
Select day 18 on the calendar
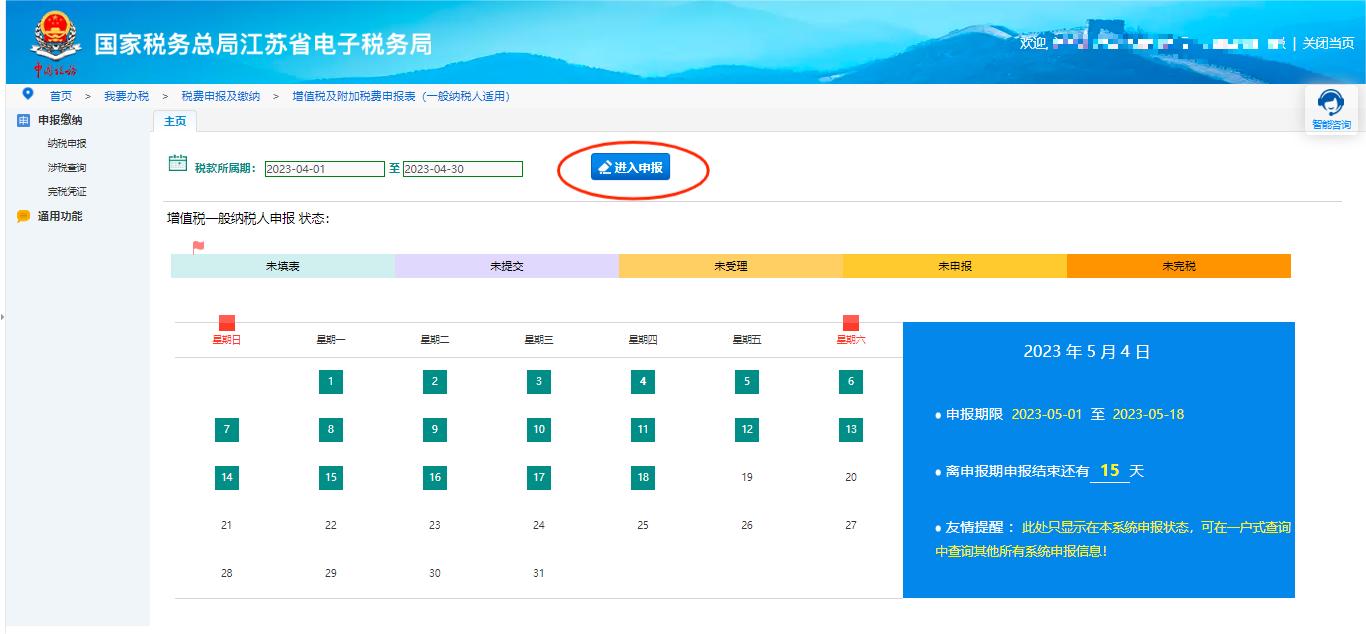tap(643, 478)
